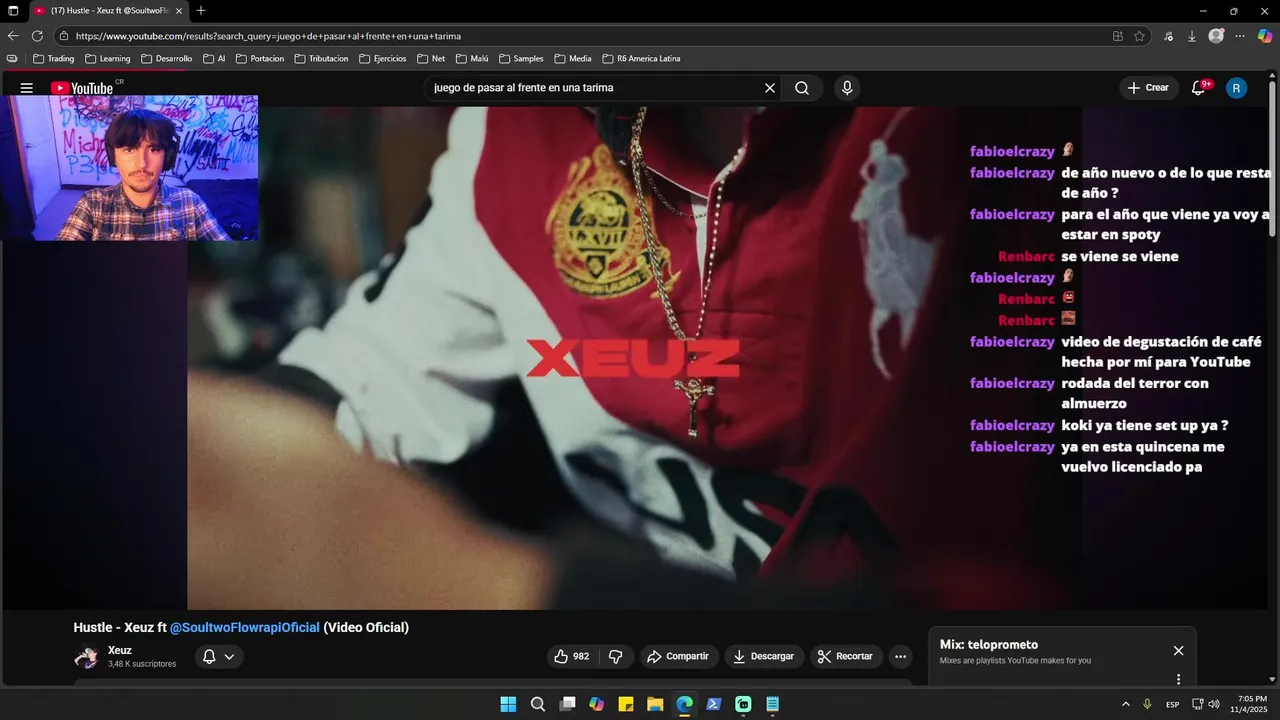Viewport: 1280px width, 720px height.
Task: Open the AI bookmarks folder
Action: (x=214, y=59)
